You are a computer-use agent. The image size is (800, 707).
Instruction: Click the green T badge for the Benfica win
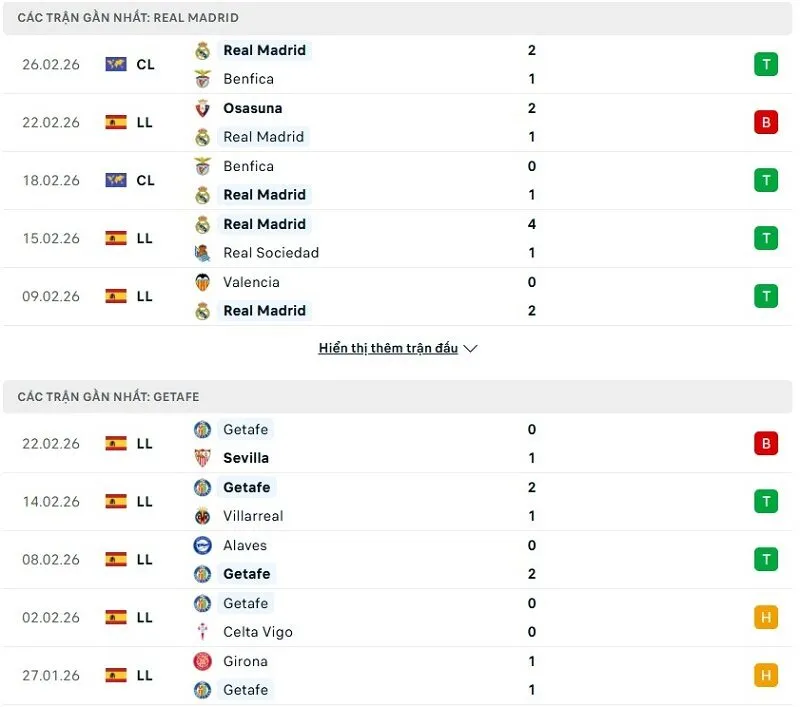point(766,63)
